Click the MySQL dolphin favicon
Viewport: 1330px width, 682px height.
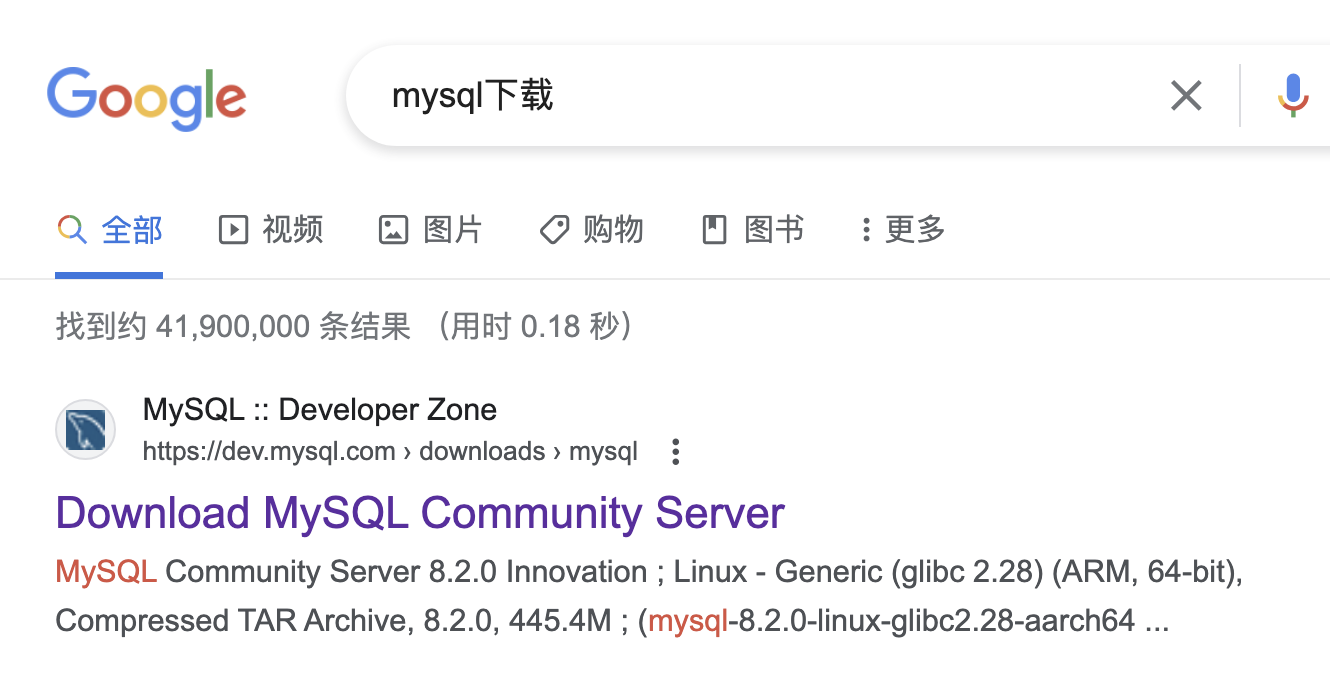[85, 430]
